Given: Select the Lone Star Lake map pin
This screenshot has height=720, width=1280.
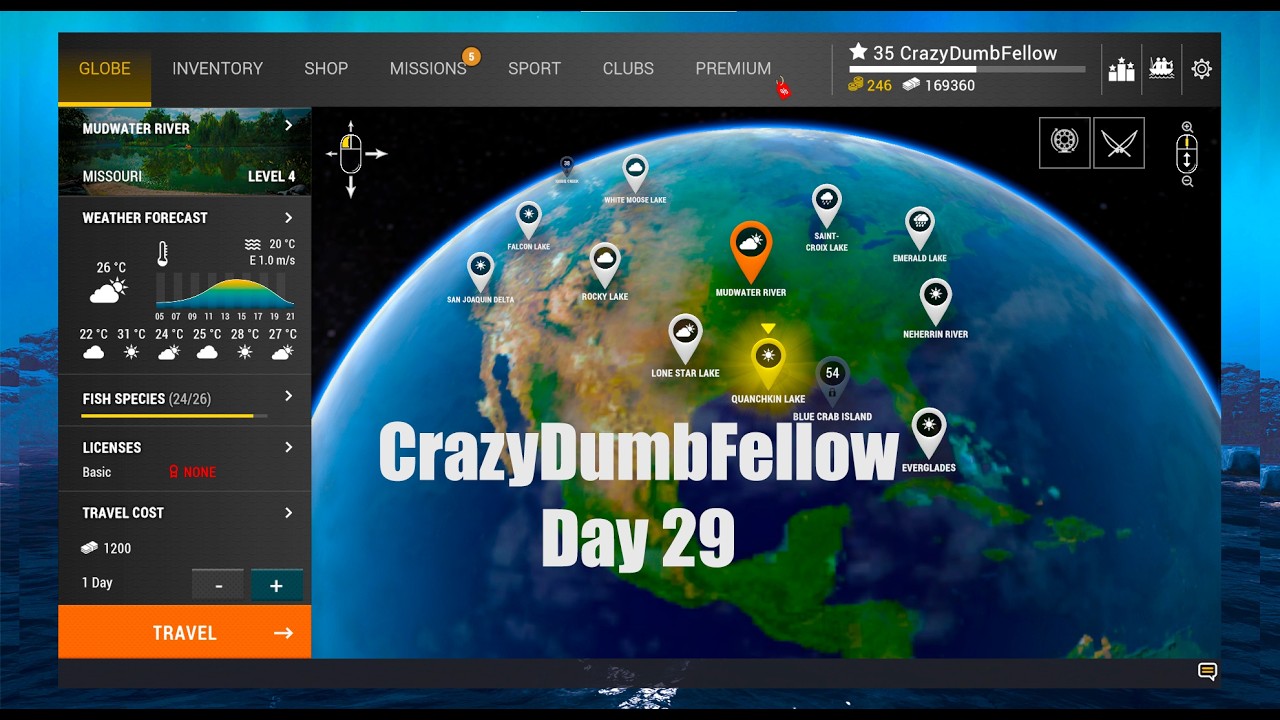Looking at the screenshot, I should coord(685,338).
